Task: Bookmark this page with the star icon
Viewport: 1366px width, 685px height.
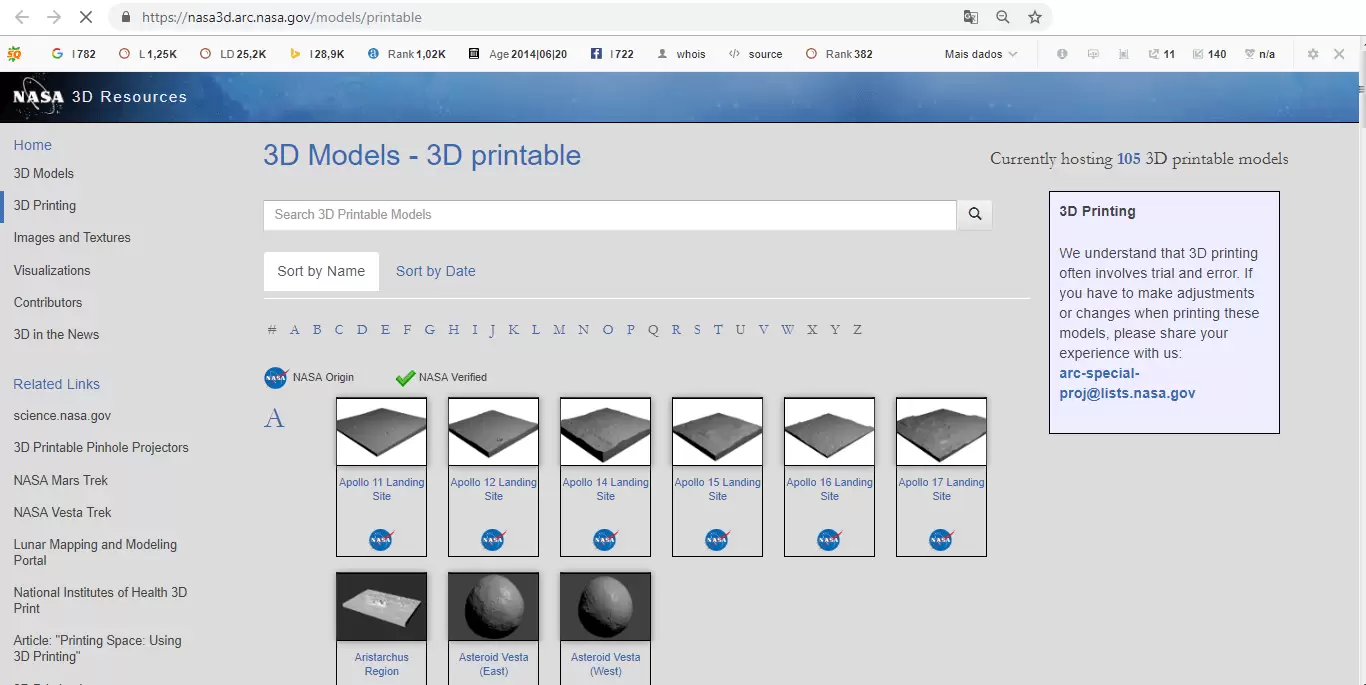Action: [x=1035, y=17]
